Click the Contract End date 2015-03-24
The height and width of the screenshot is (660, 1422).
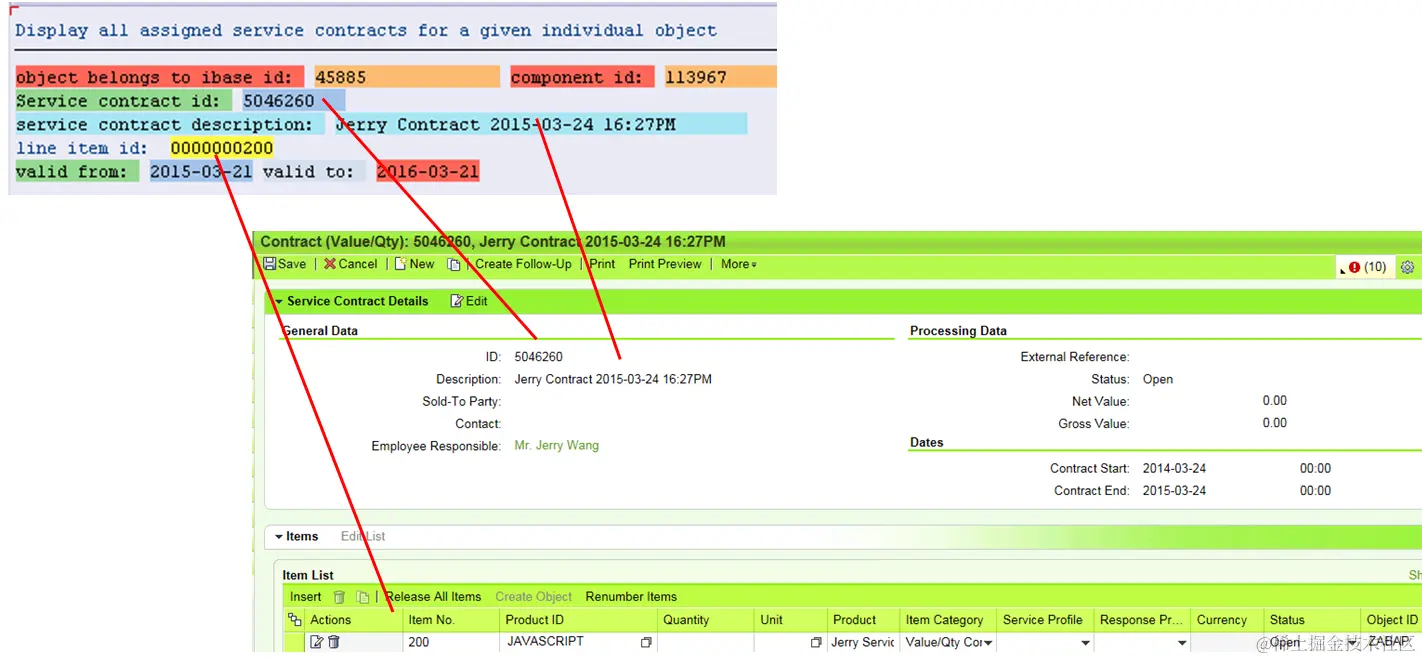pyautogui.click(x=1174, y=491)
